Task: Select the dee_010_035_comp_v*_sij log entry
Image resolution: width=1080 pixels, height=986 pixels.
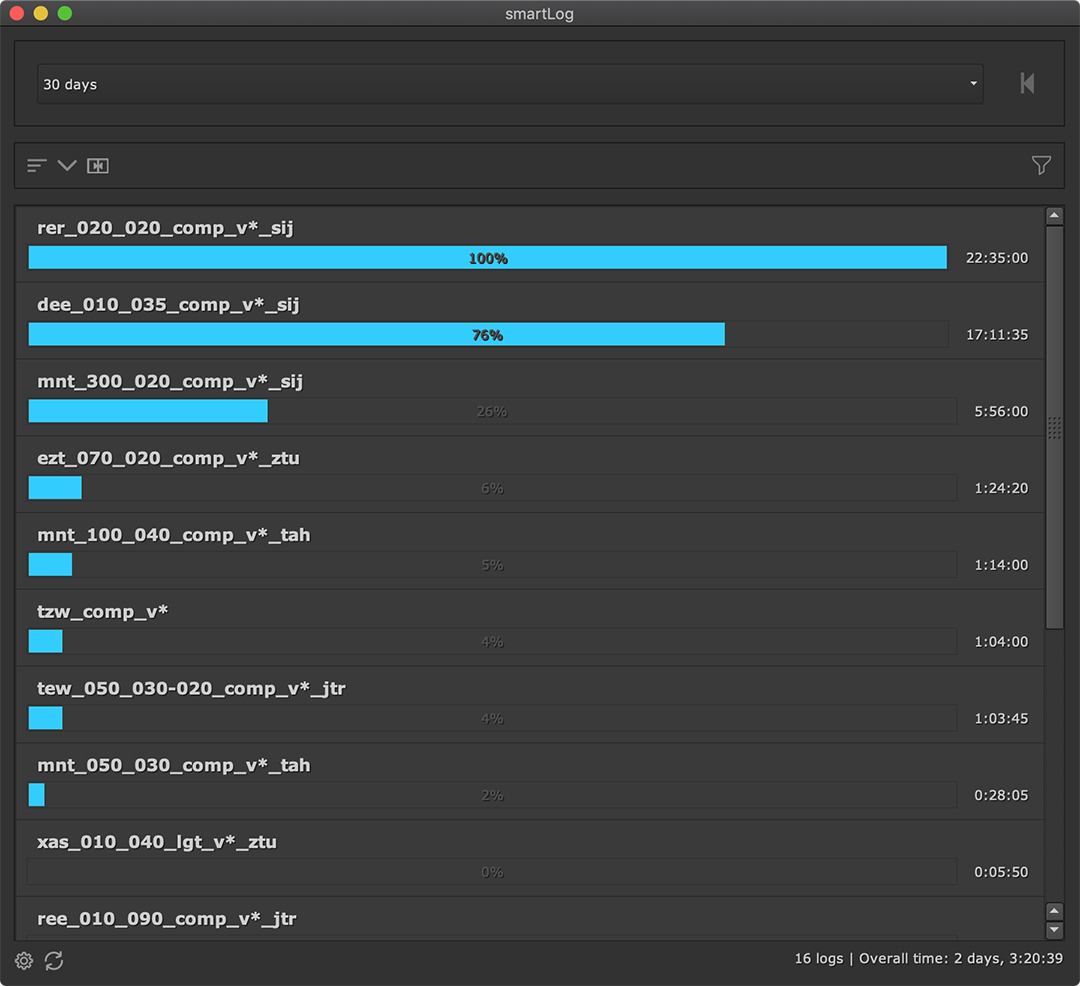Action: click(168, 305)
